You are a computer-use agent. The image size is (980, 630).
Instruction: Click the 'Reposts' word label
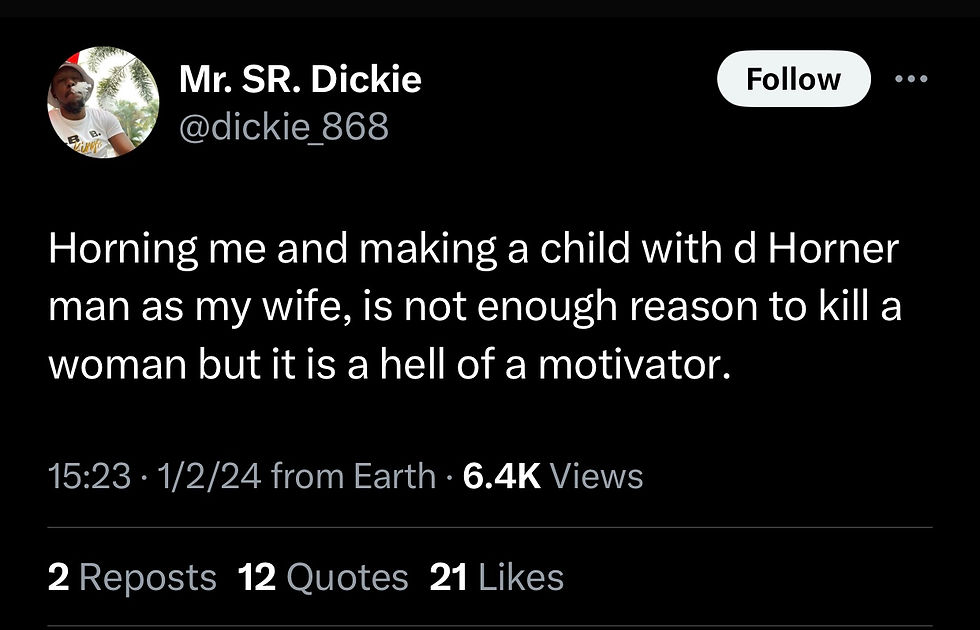click(x=148, y=577)
